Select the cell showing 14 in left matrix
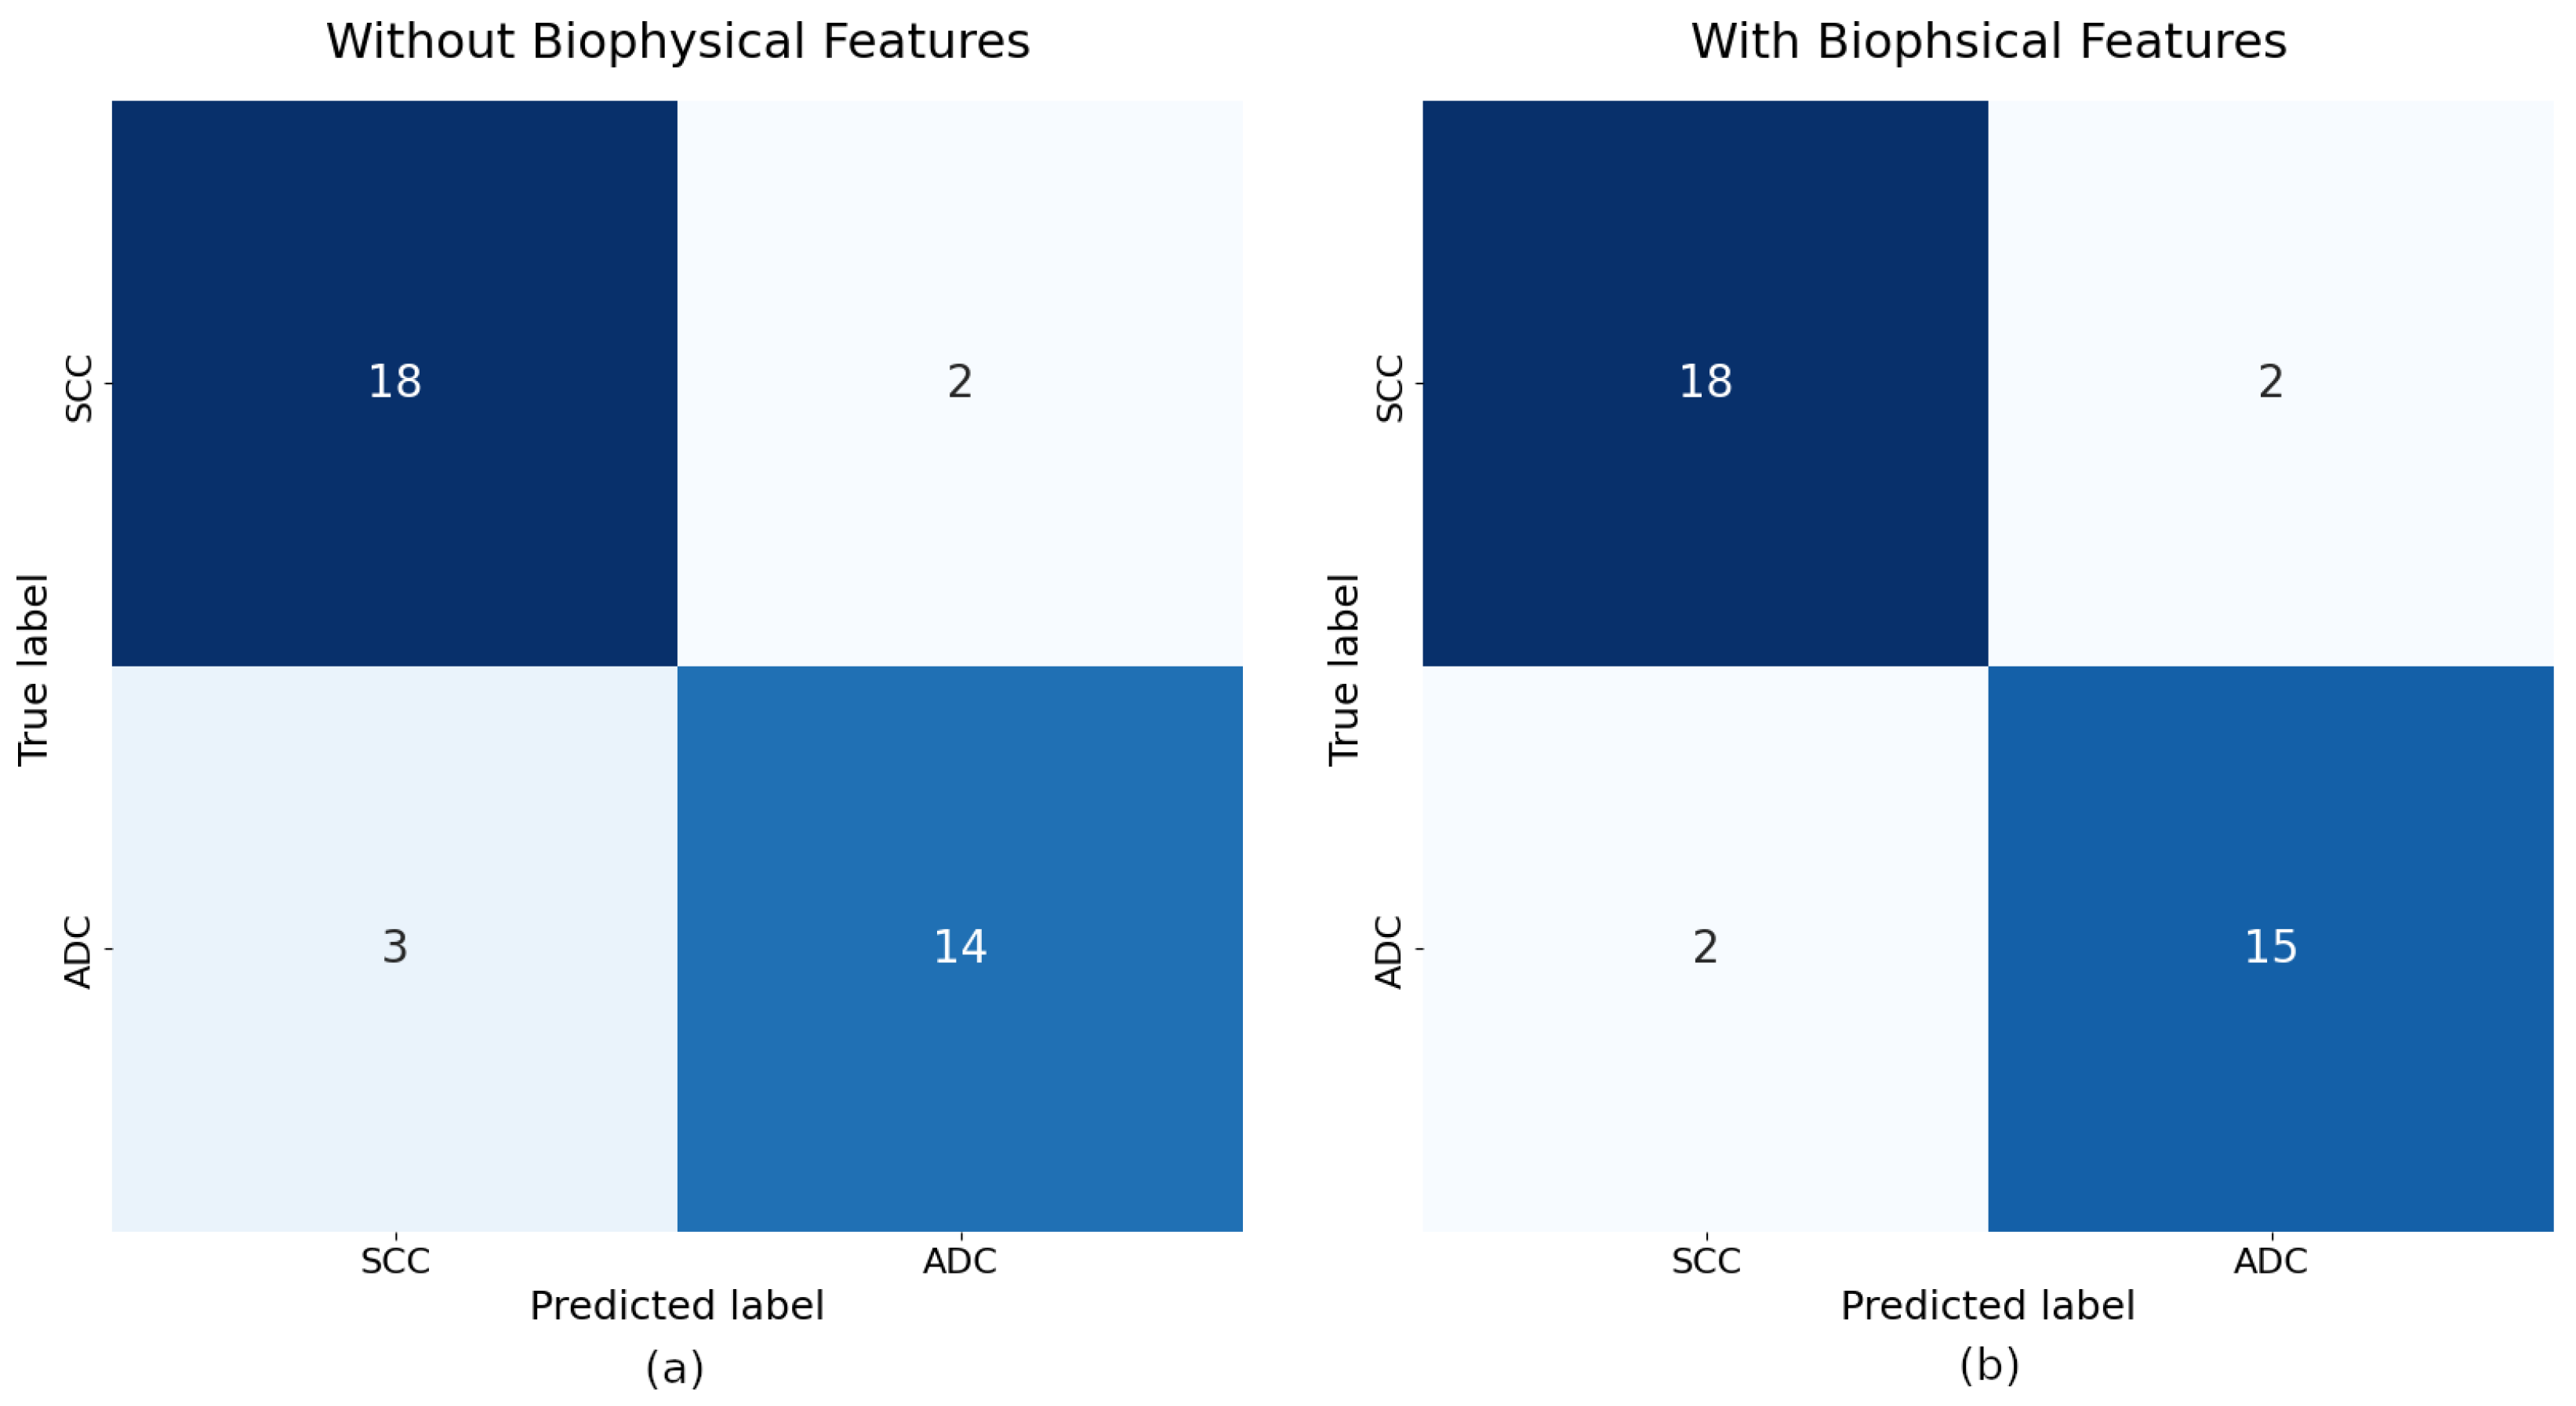This screenshot has height=1406, width=2576. [x=960, y=947]
